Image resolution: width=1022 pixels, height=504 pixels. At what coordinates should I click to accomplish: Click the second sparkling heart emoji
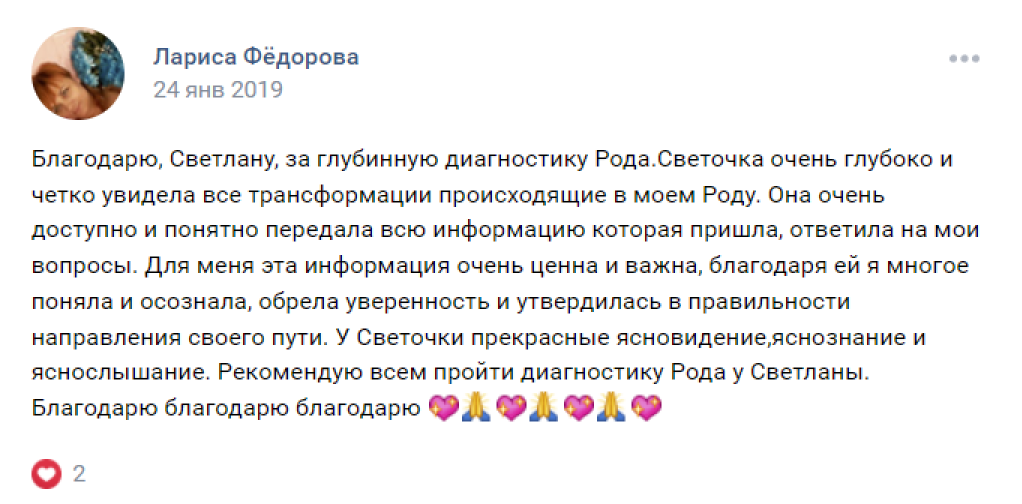coord(511,408)
